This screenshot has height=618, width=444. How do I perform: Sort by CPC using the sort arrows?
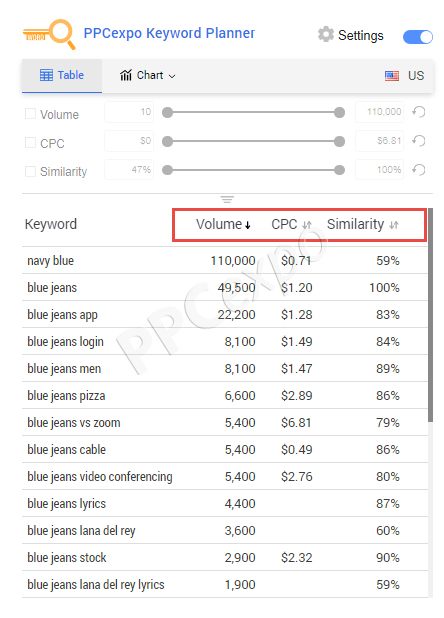(307, 225)
